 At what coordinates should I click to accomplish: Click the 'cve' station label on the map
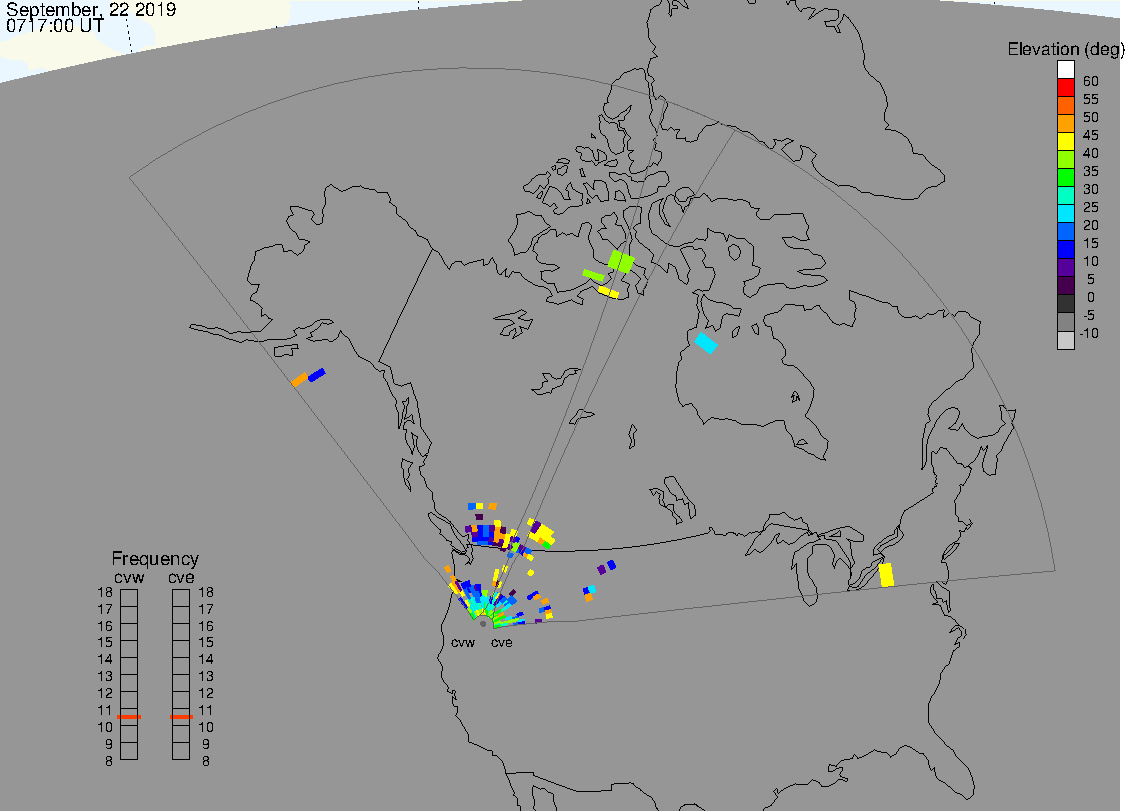pos(502,642)
